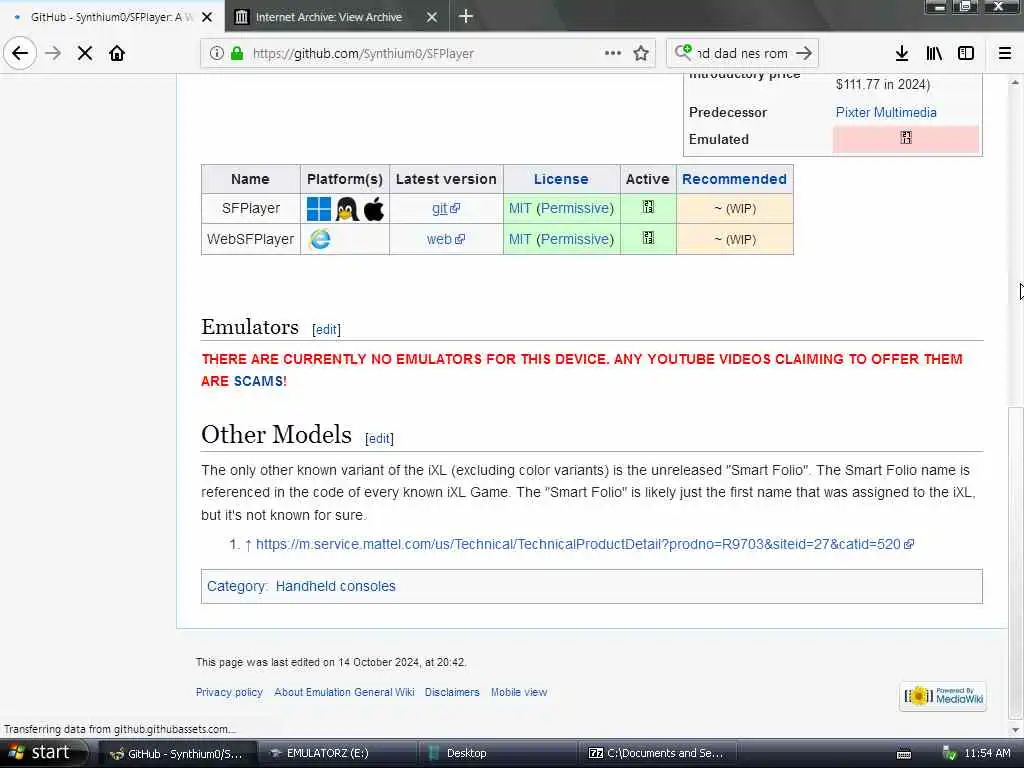Go back with the browser back arrow

coord(20,53)
